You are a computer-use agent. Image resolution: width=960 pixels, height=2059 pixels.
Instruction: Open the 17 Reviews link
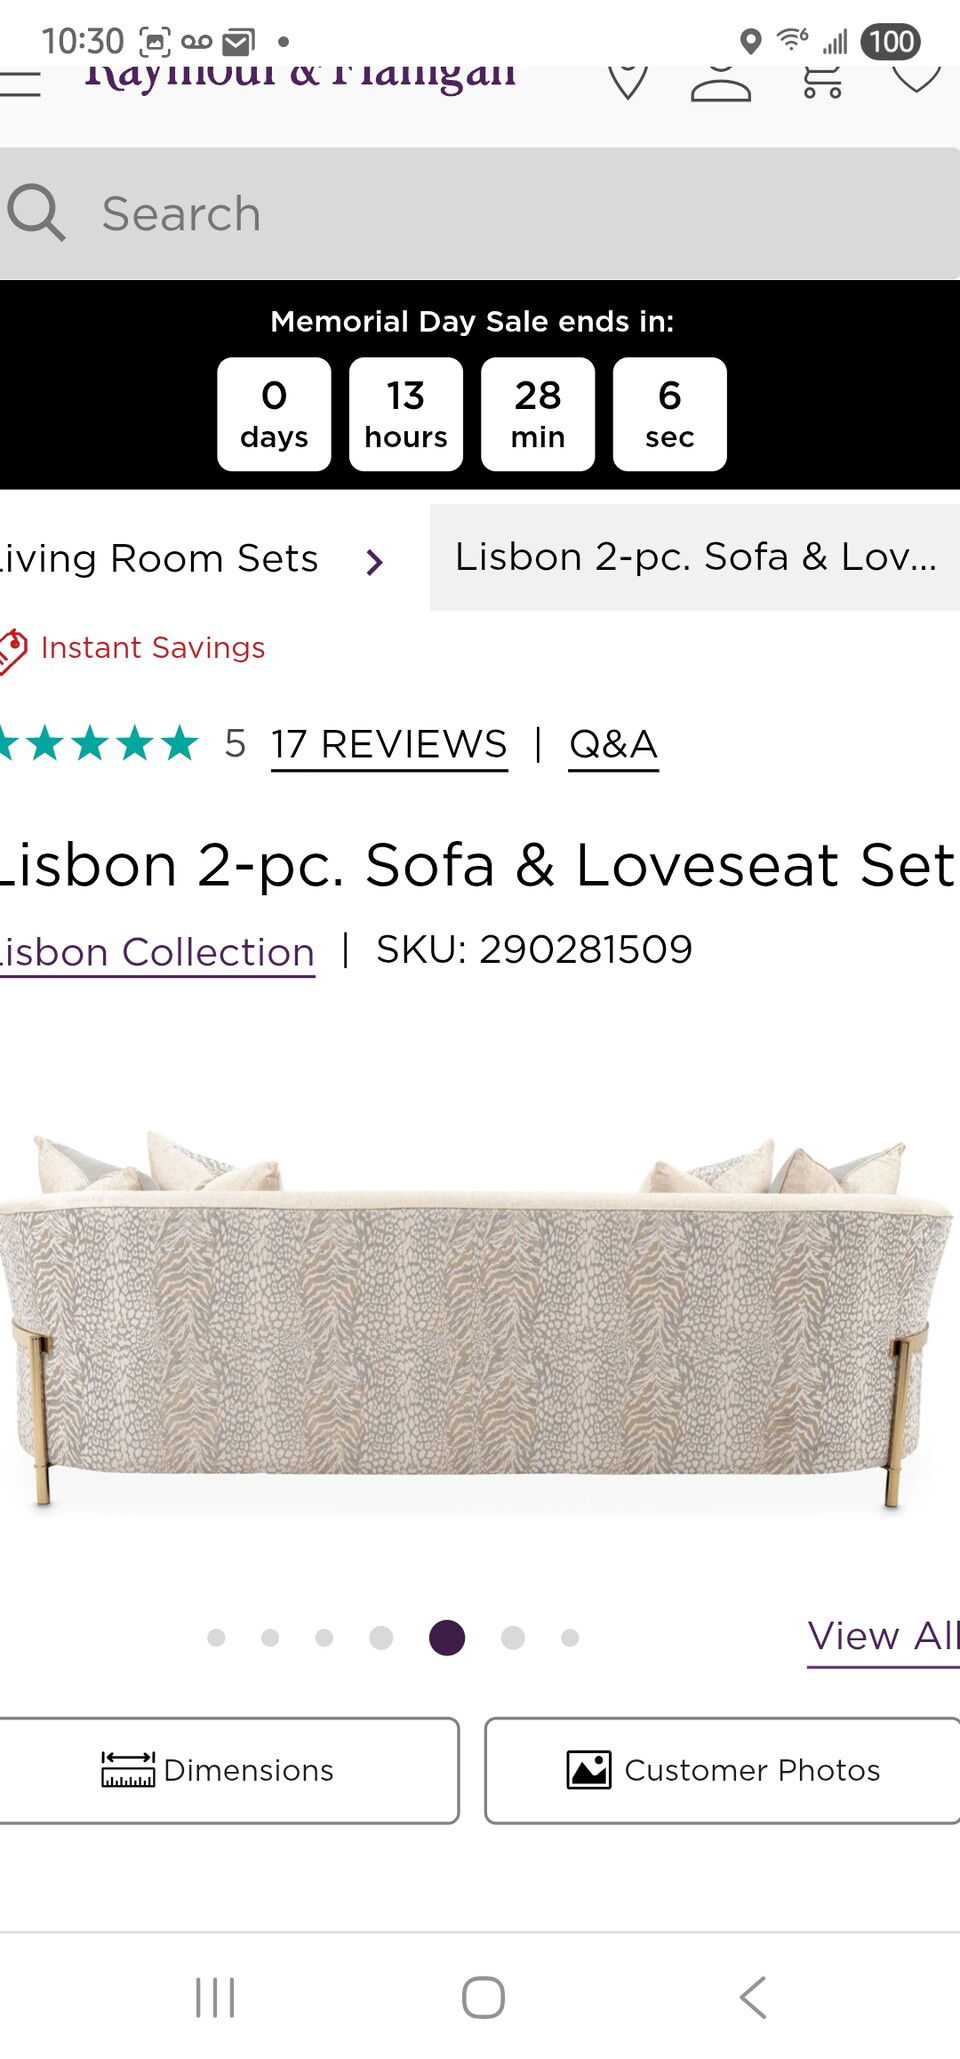point(389,745)
